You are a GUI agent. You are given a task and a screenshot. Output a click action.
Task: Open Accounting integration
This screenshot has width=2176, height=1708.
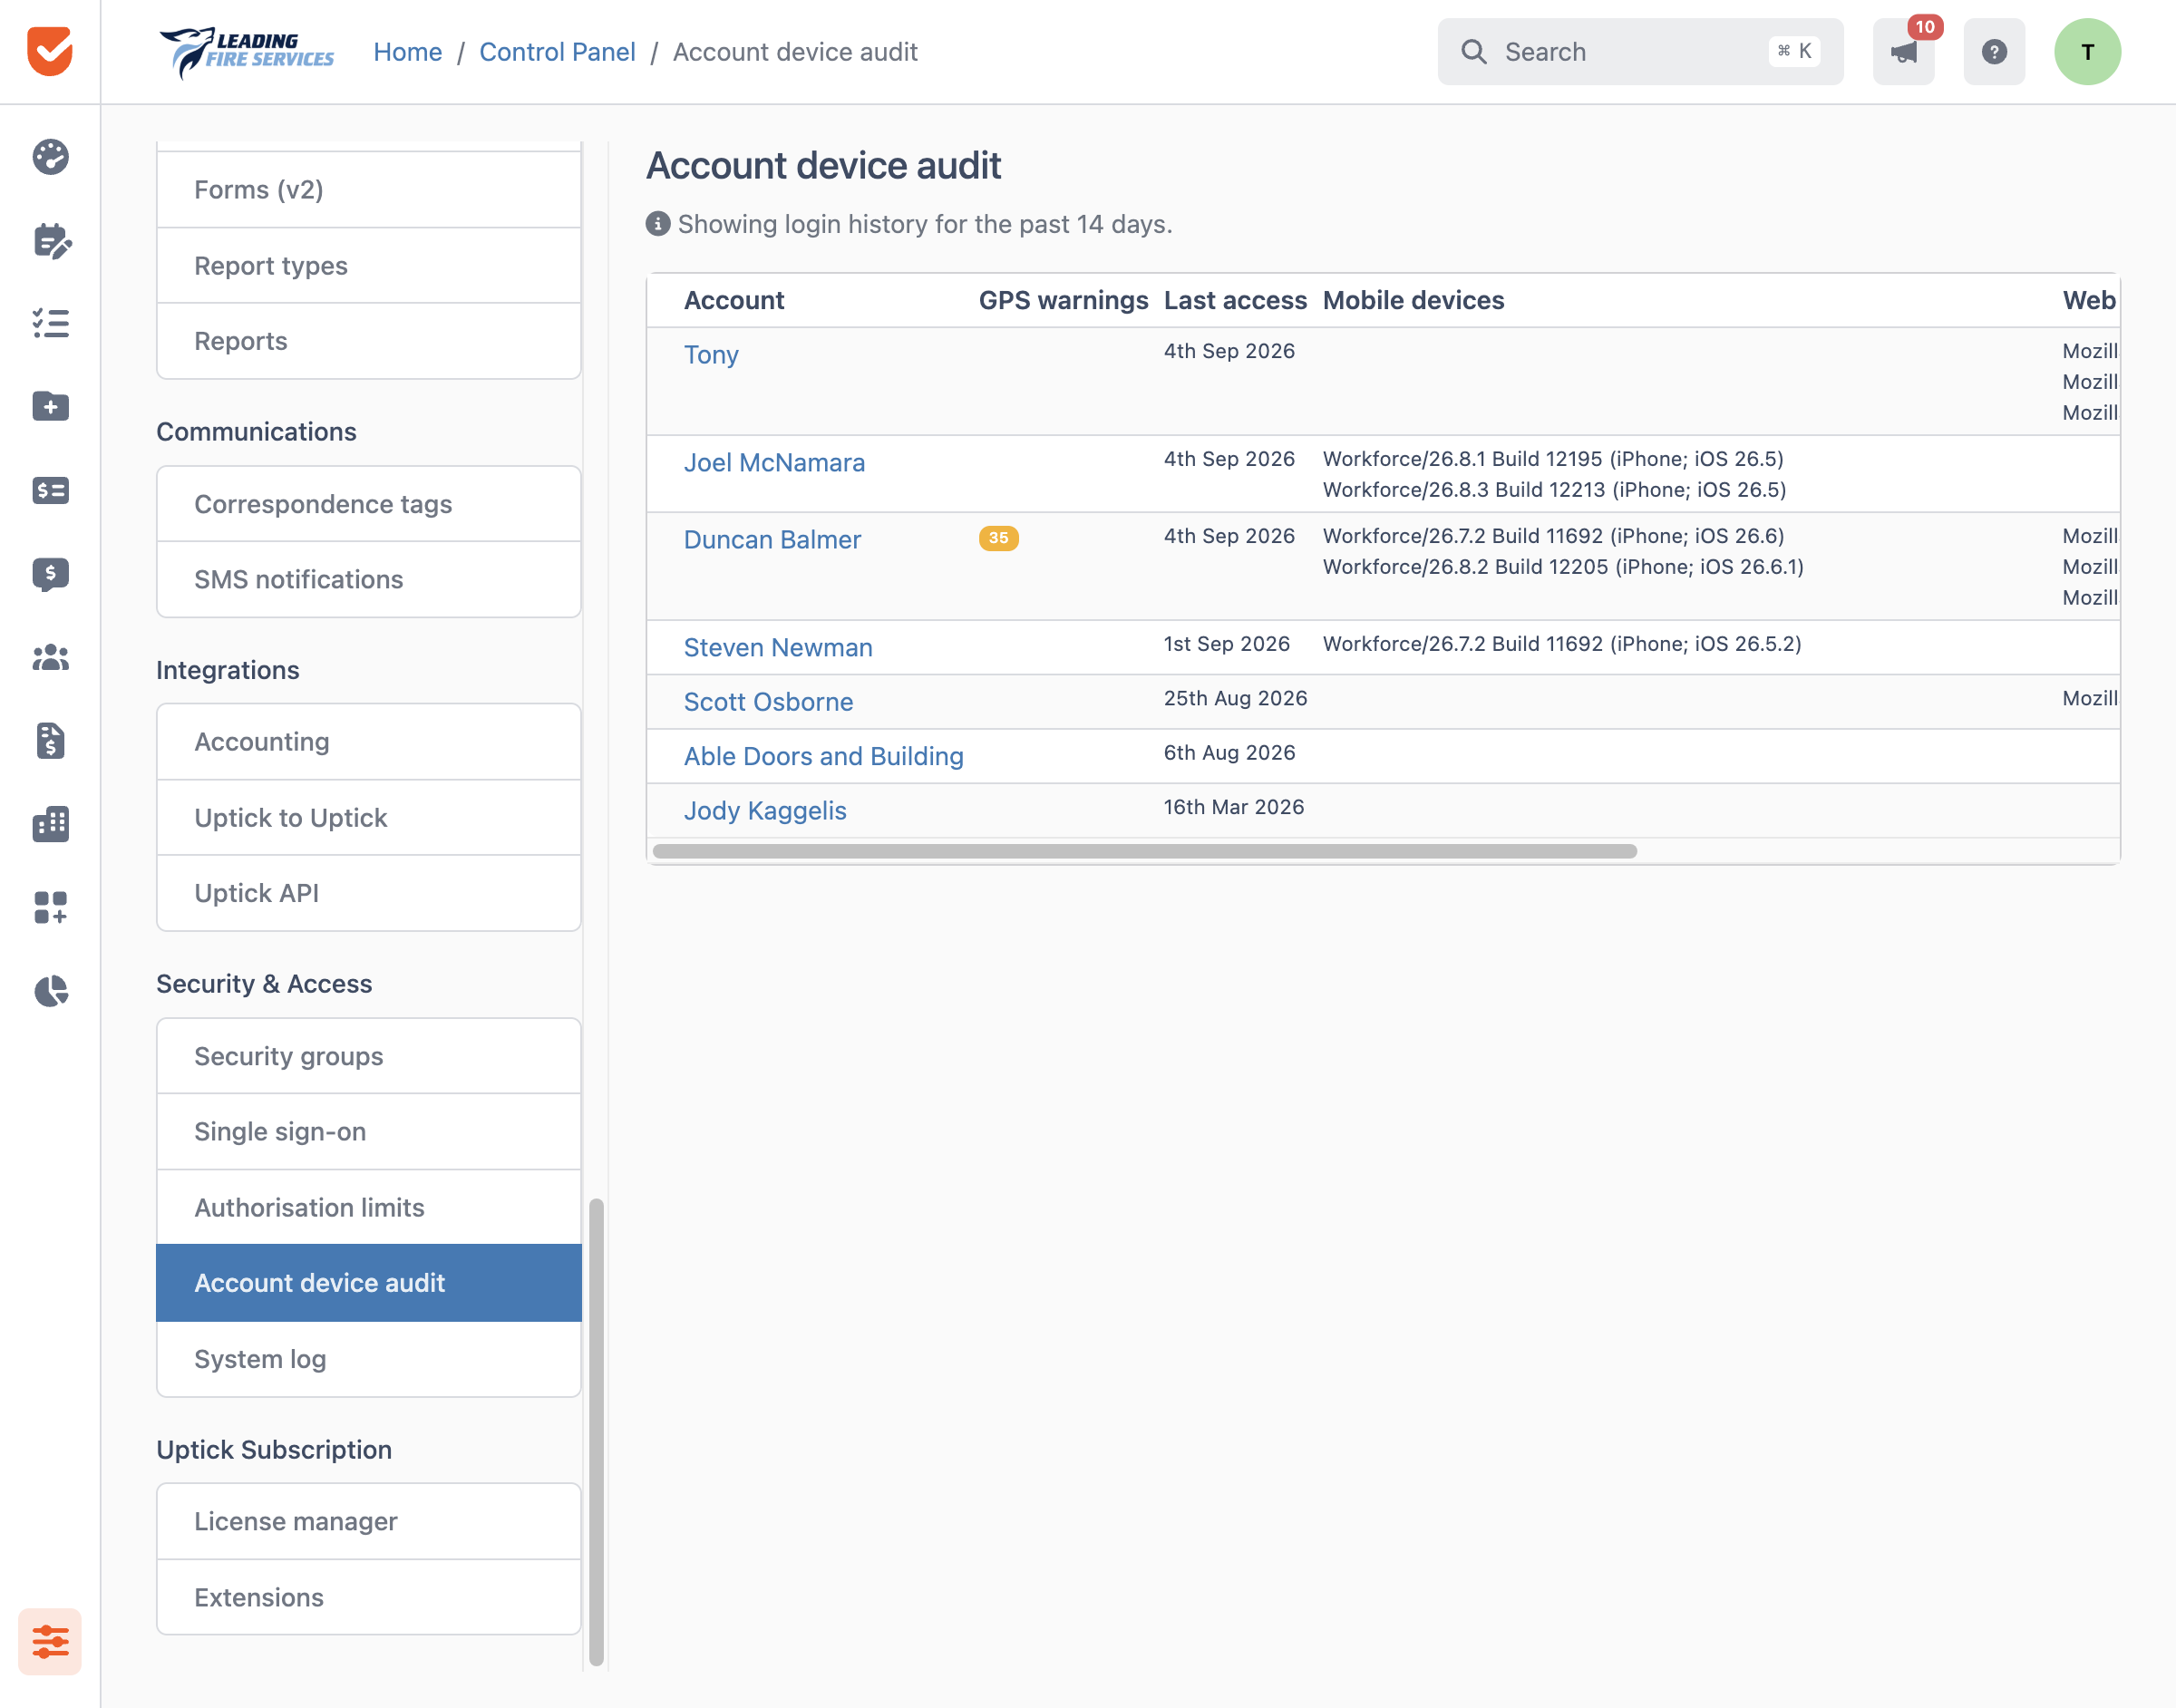(369, 742)
